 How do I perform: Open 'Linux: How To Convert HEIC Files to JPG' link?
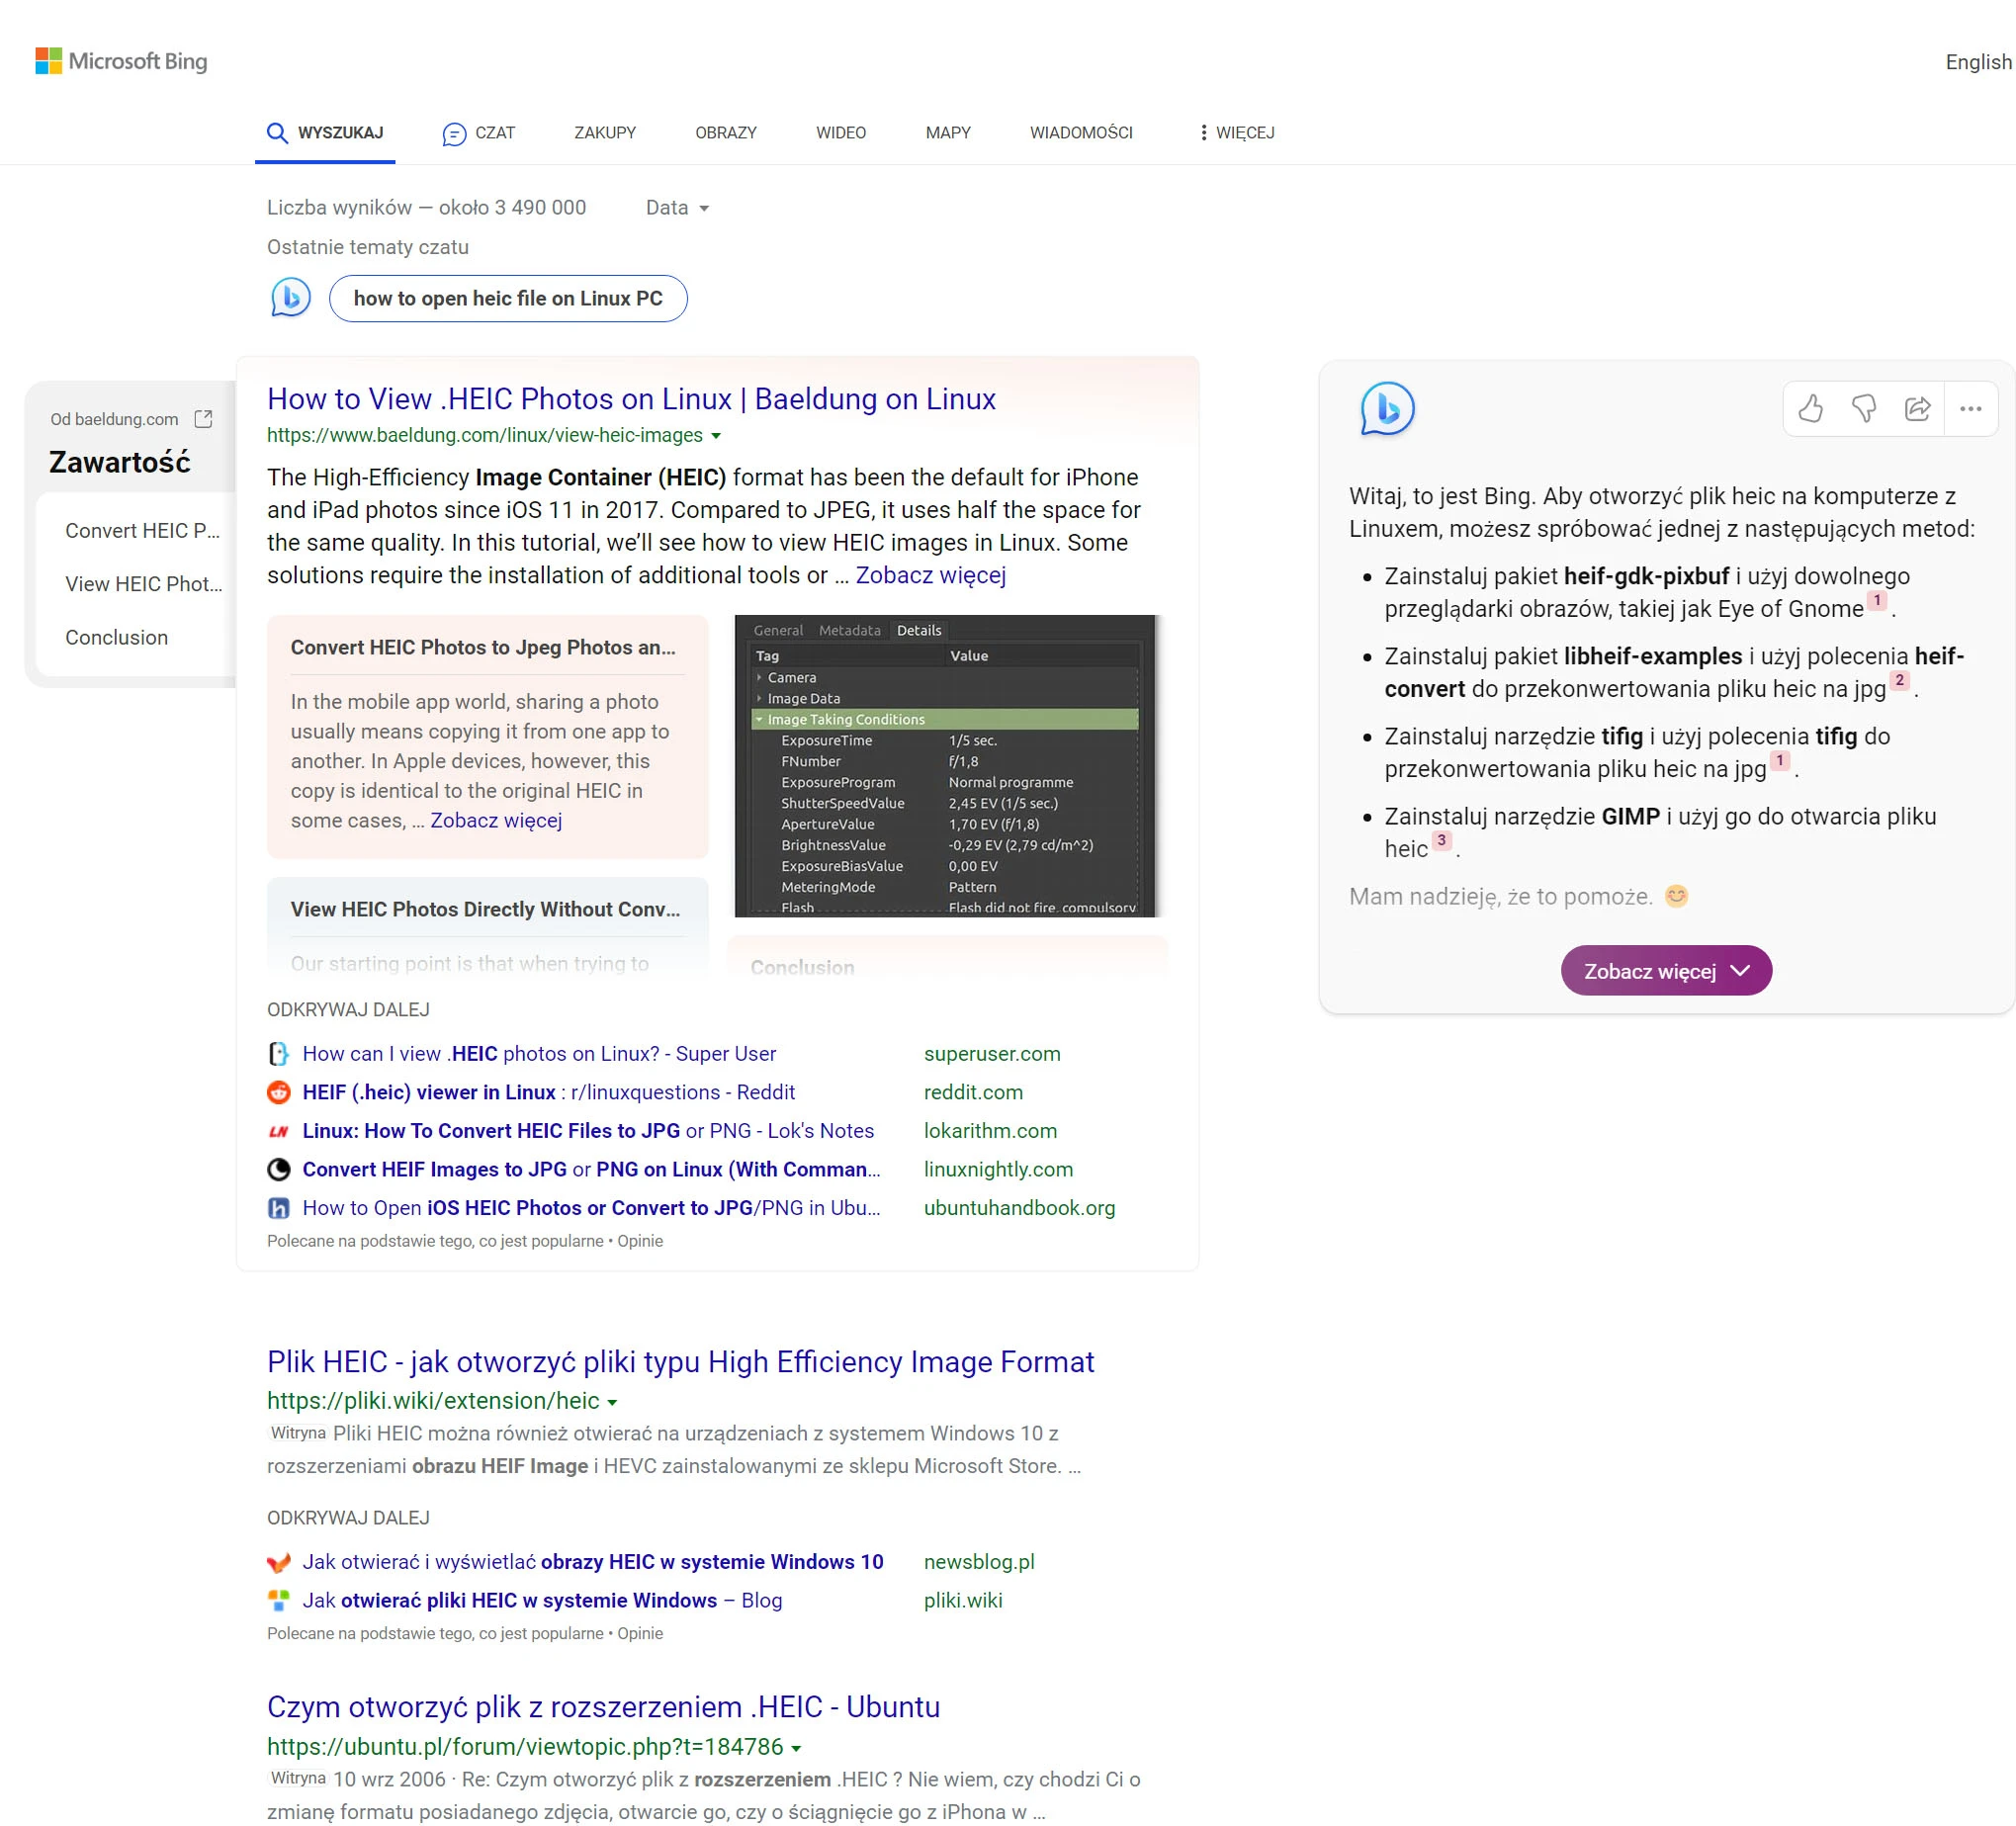(x=588, y=1131)
